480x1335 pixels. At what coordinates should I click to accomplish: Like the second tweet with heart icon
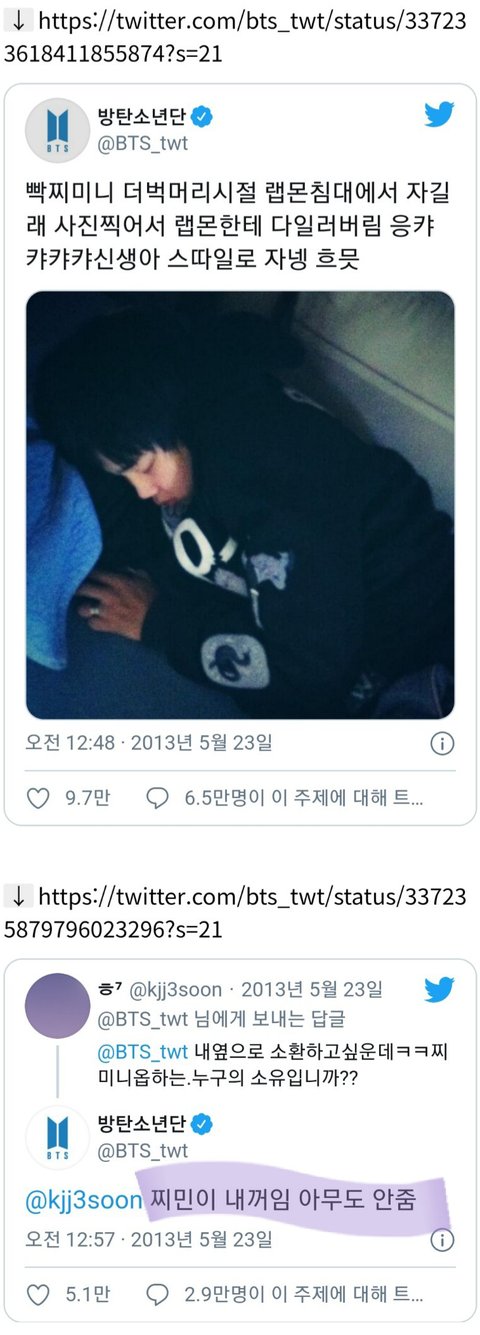(x=37, y=1294)
